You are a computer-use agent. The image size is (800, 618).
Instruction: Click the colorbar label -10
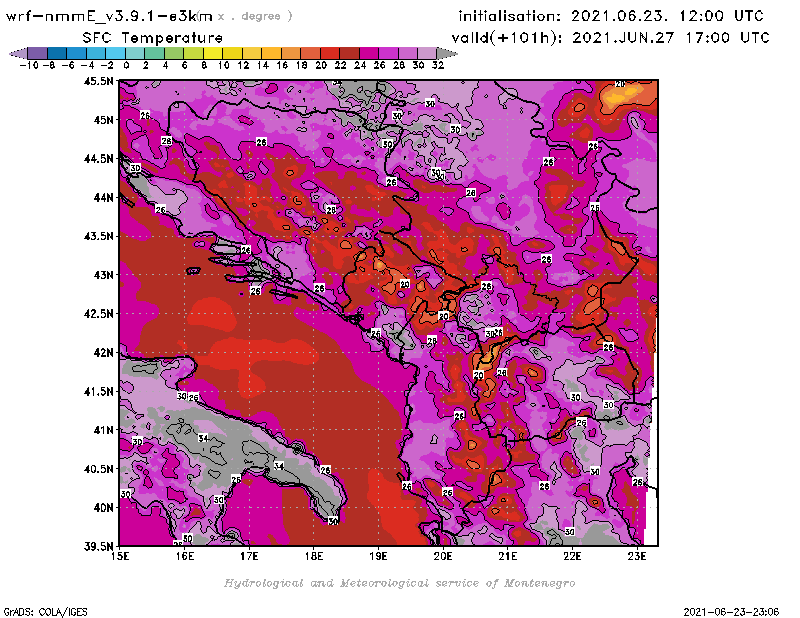(x=29, y=66)
